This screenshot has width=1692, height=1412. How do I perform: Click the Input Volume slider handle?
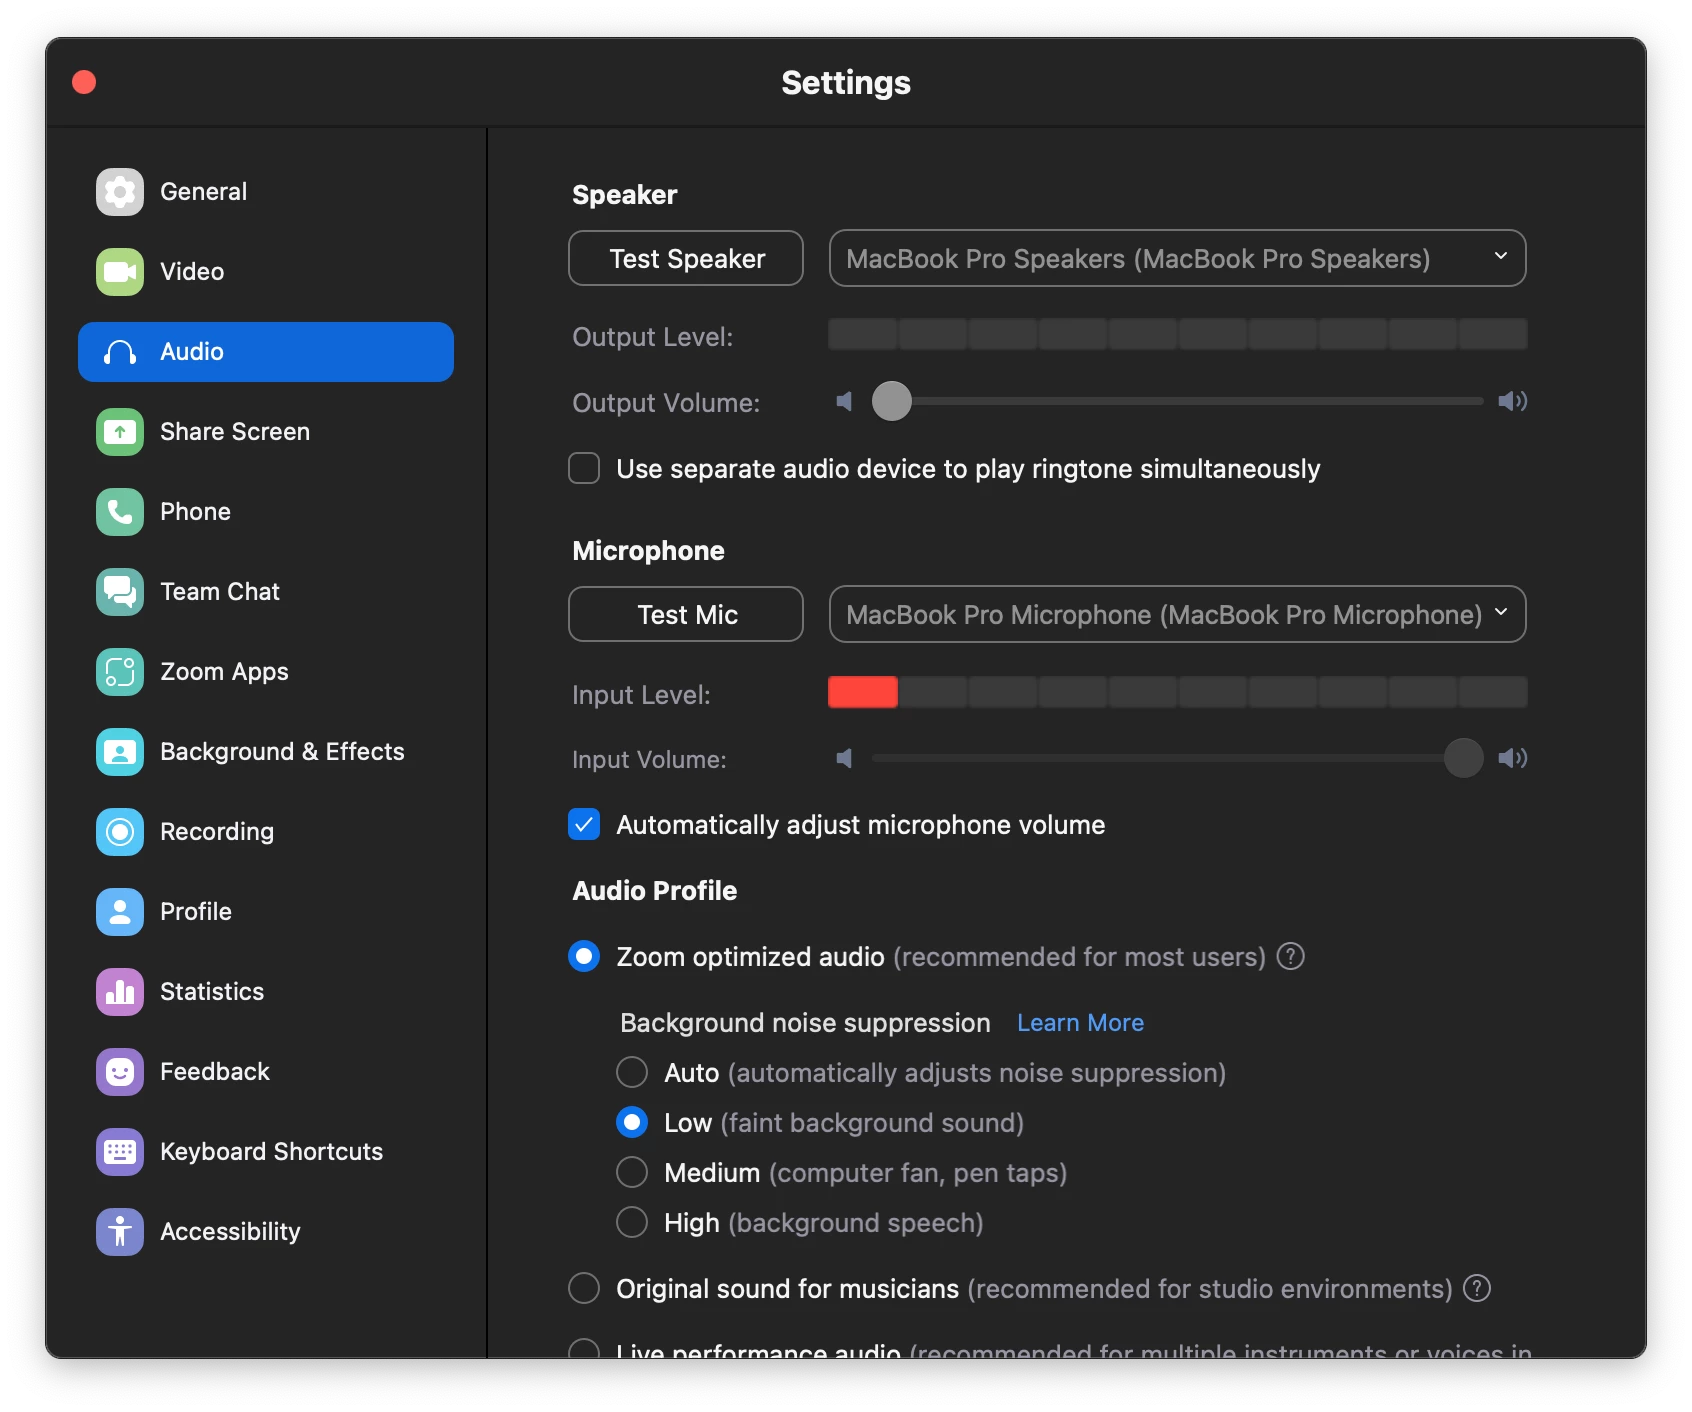point(1463,759)
